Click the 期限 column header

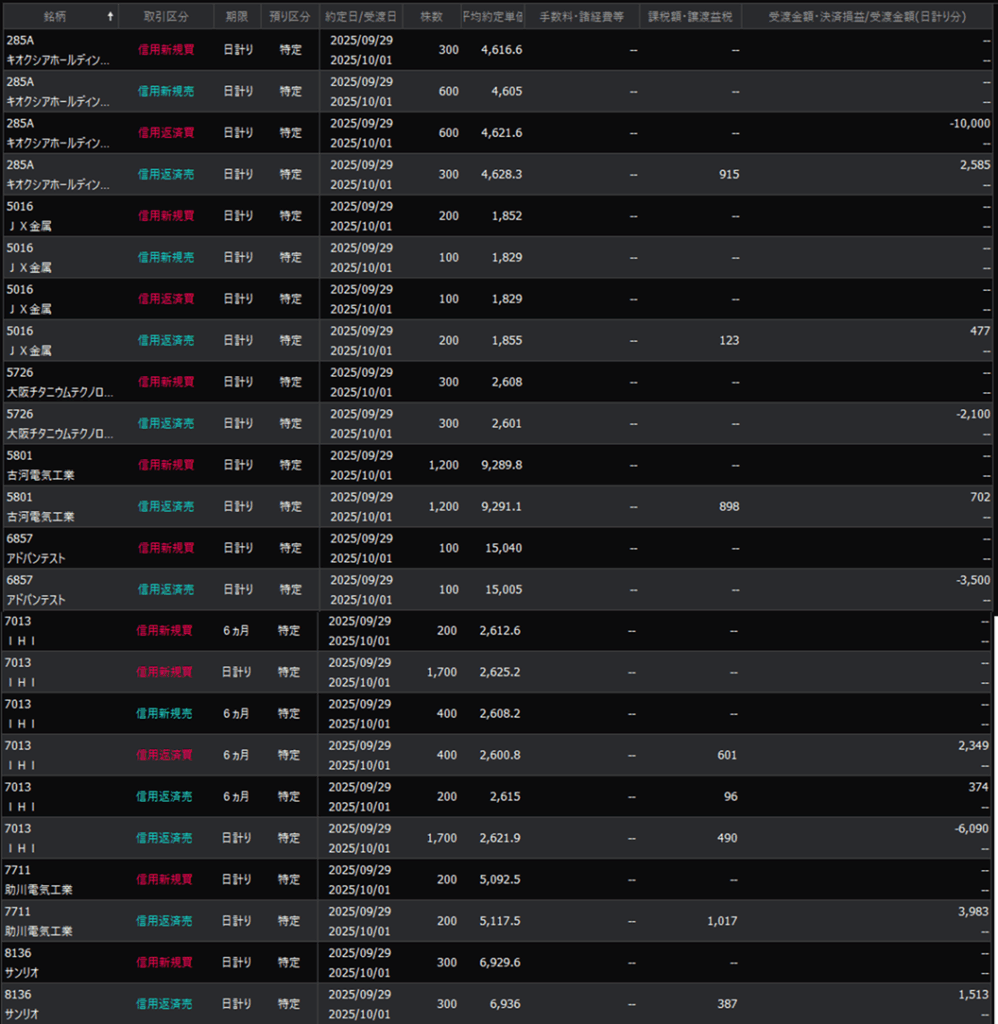point(237,17)
